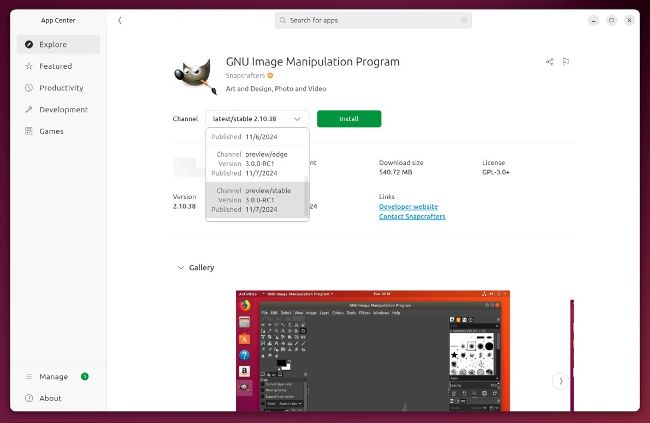650x423 pixels.
Task: Click the green update badge beside Manage
Action: [x=85, y=377]
